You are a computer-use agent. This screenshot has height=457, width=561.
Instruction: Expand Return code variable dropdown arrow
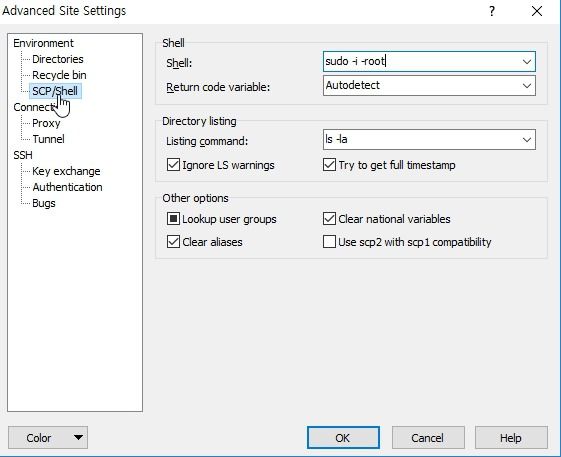tap(527, 86)
